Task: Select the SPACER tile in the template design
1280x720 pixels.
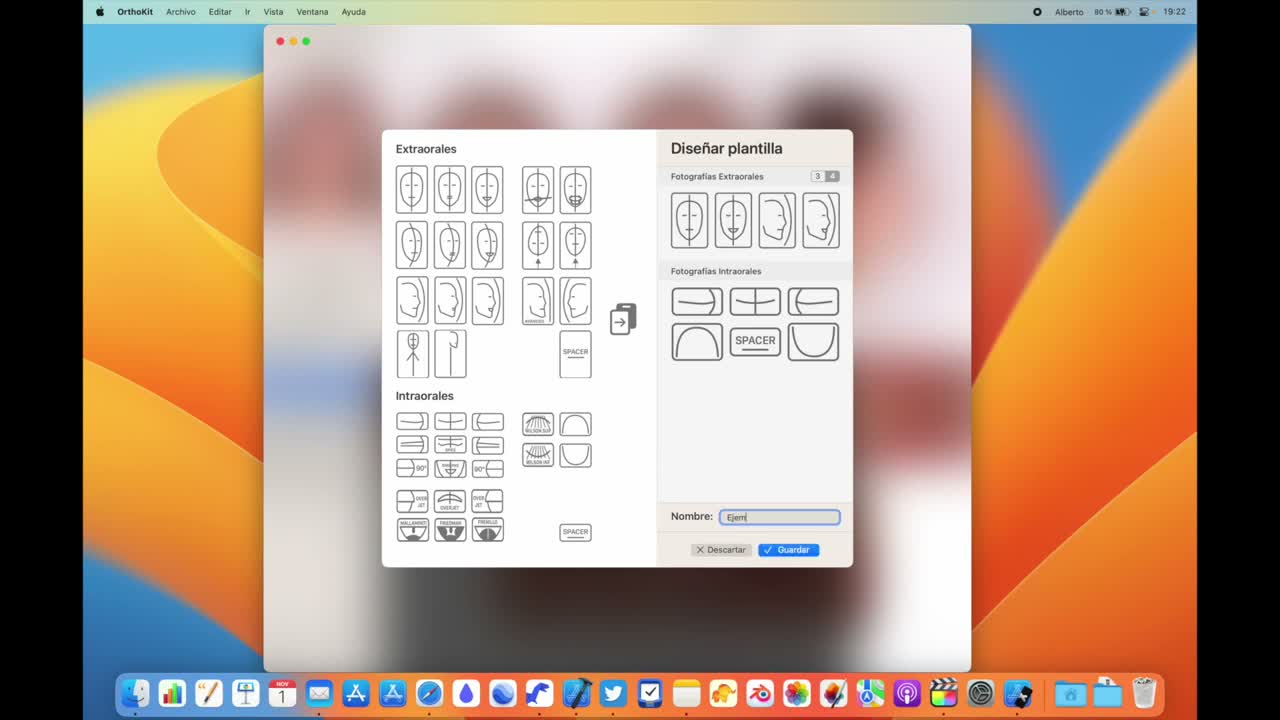Action: point(755,341)
